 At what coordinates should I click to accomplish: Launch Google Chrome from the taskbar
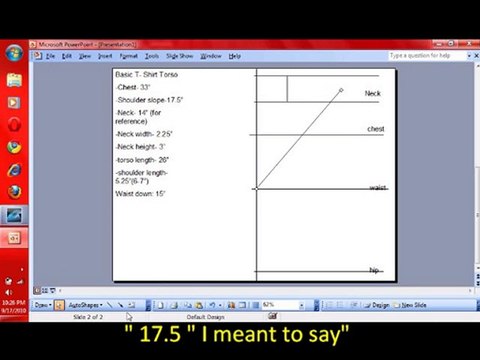14,147
